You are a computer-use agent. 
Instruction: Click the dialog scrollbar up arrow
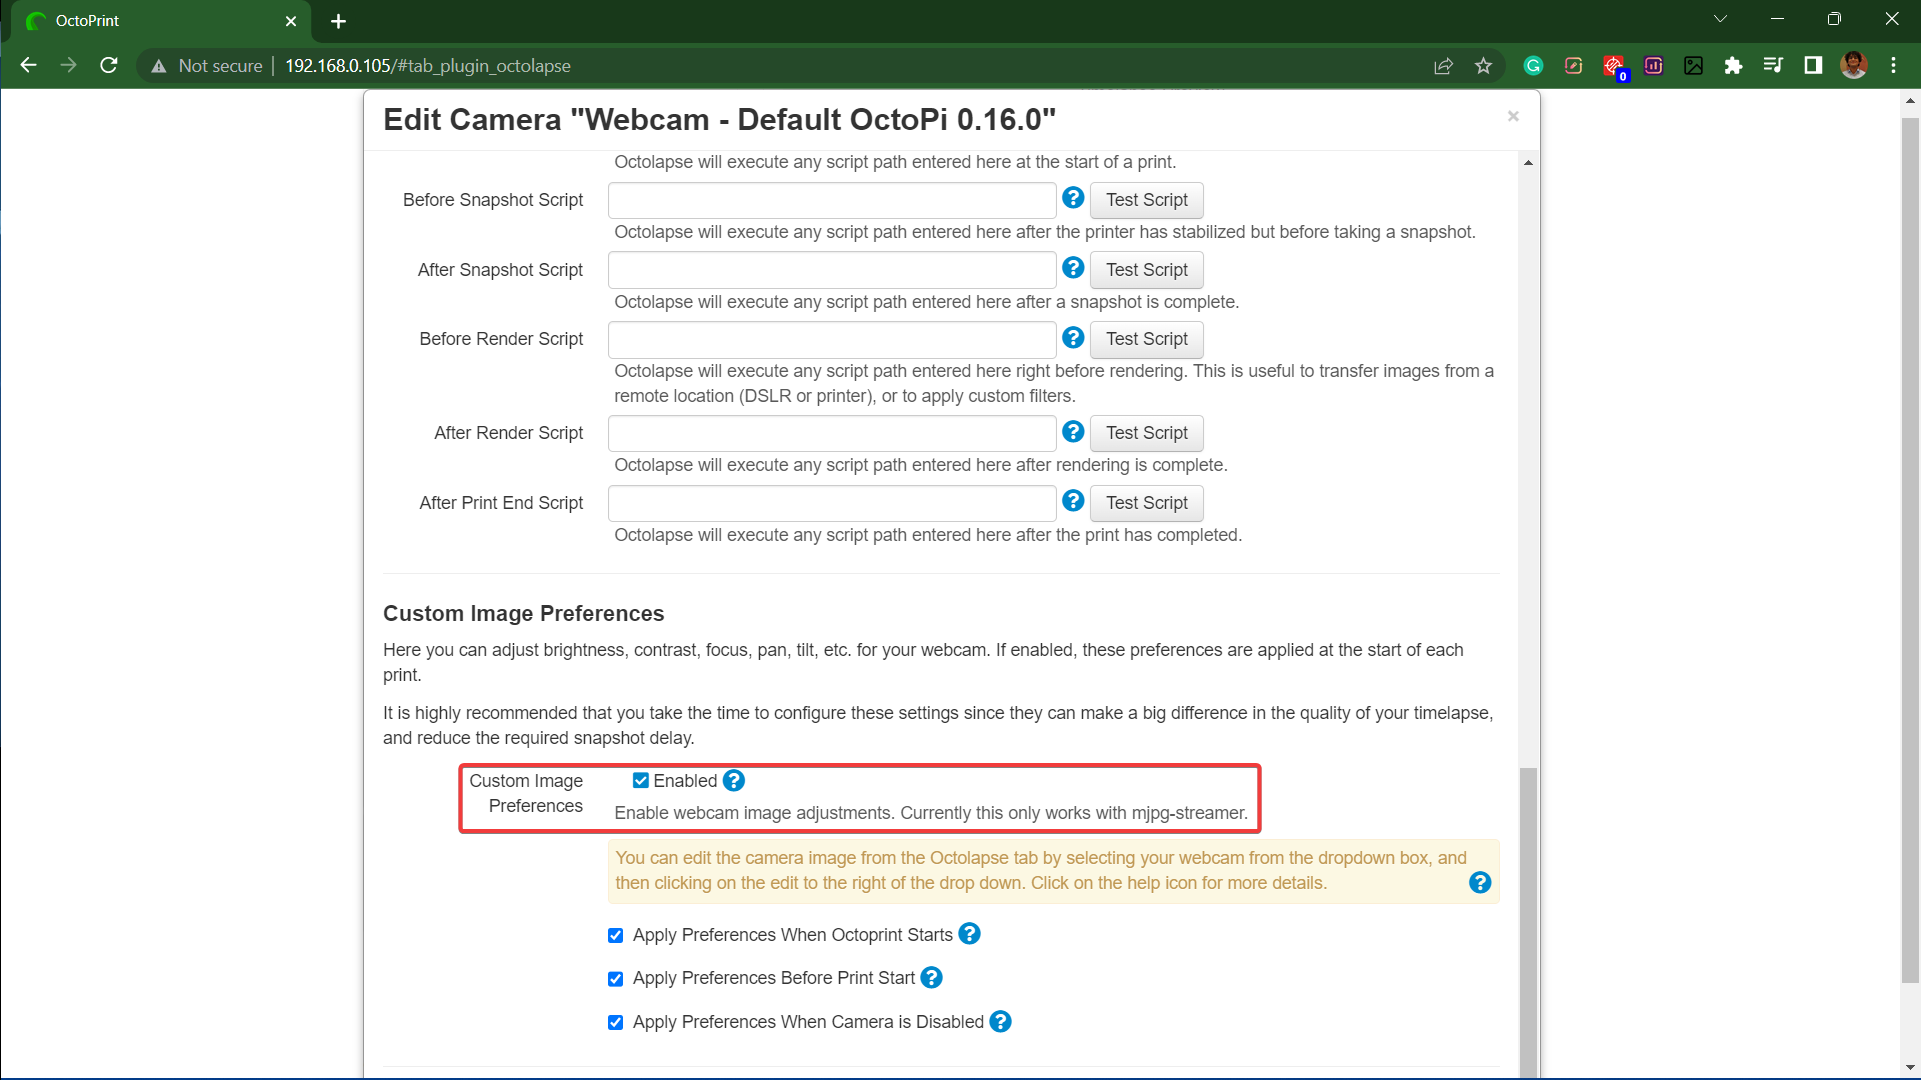coord(1528,162)
